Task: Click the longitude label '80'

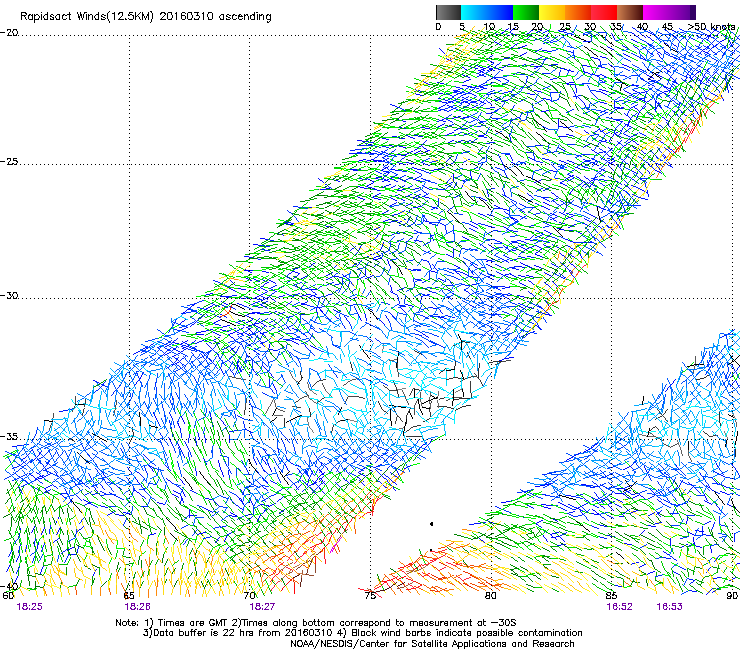Action: [491, 596]
